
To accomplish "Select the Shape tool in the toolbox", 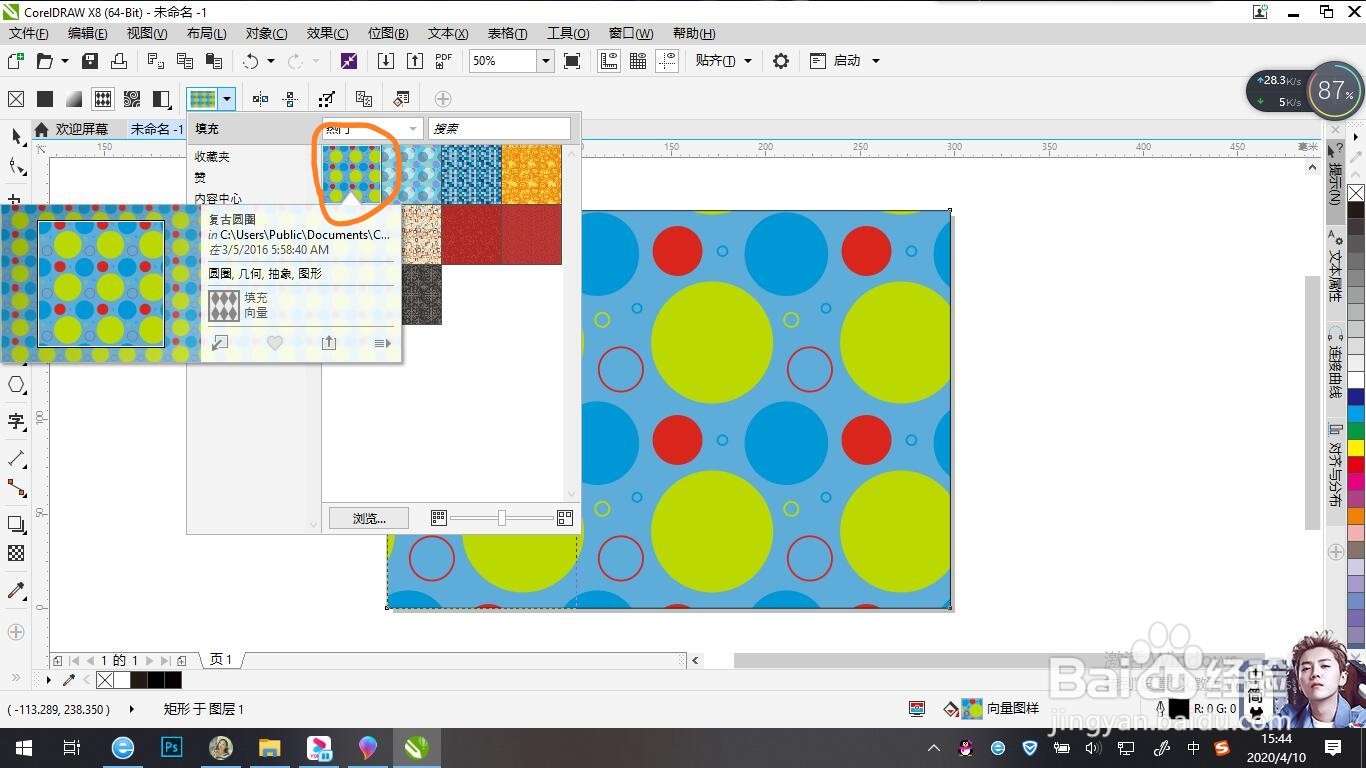I will [16, 166].
